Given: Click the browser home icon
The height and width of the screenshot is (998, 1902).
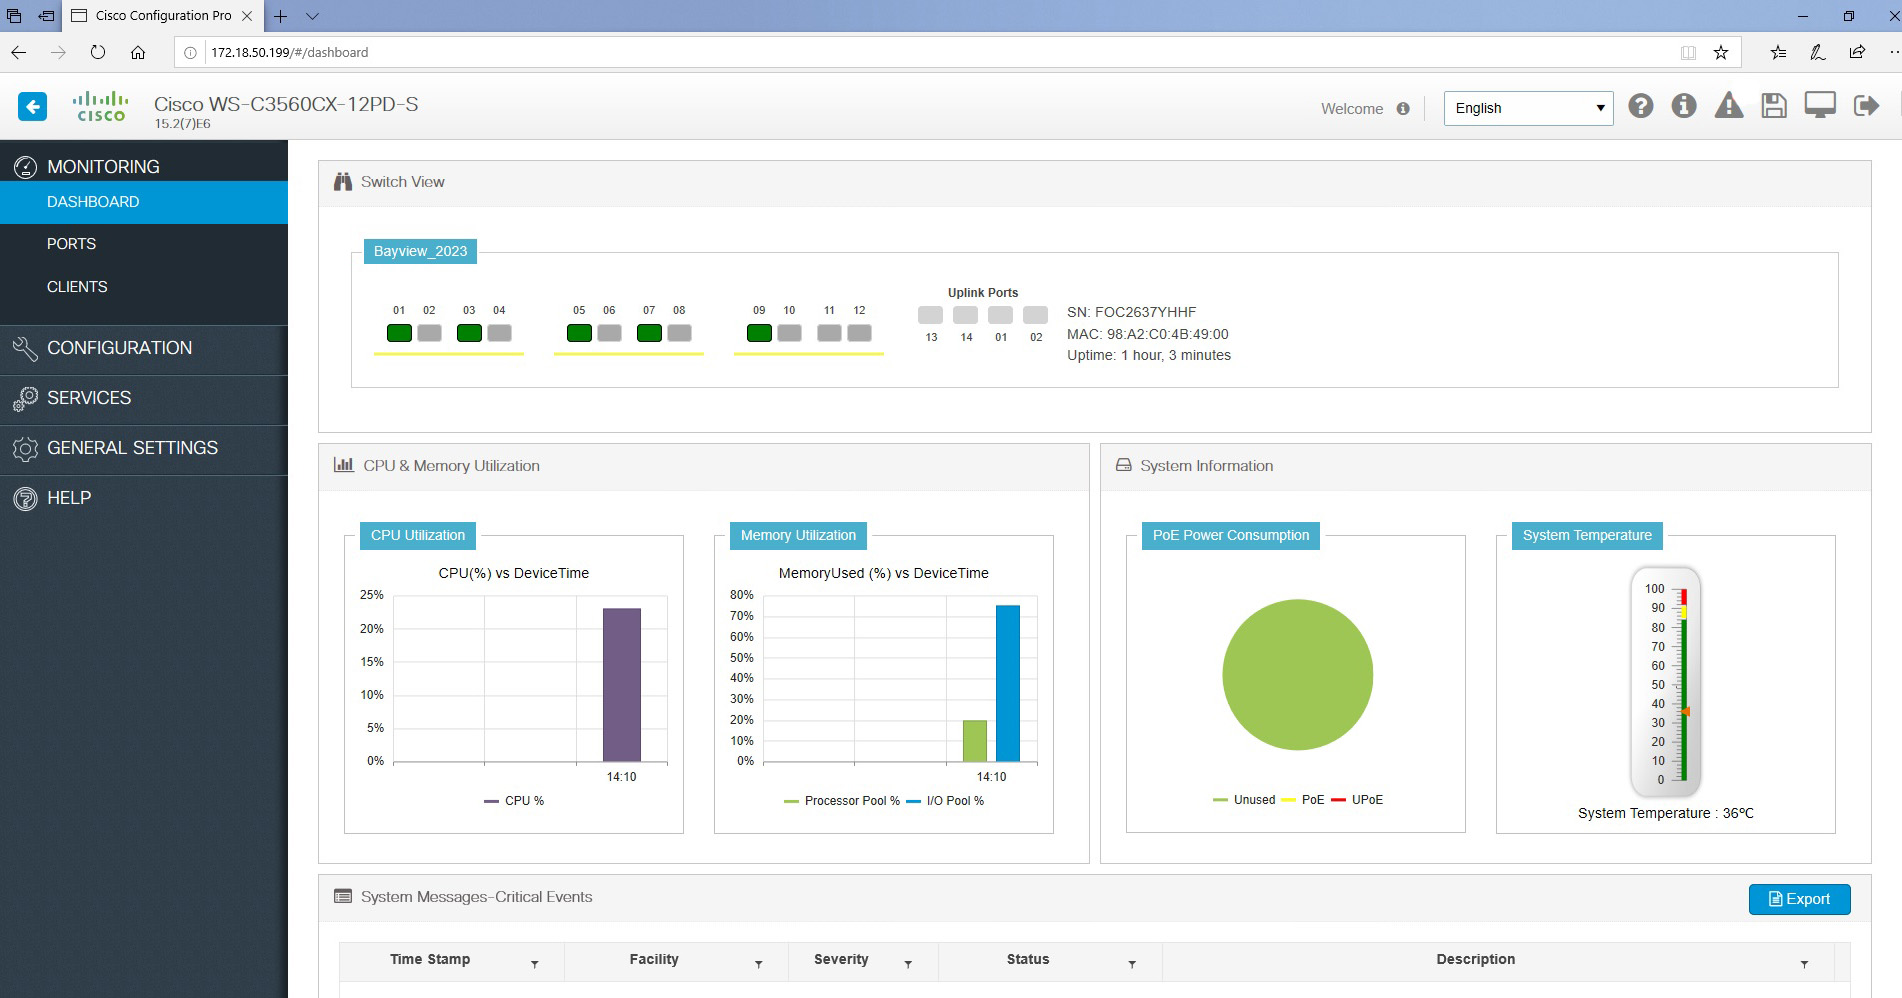Looking at the screenshot, I should click(138, 52).
